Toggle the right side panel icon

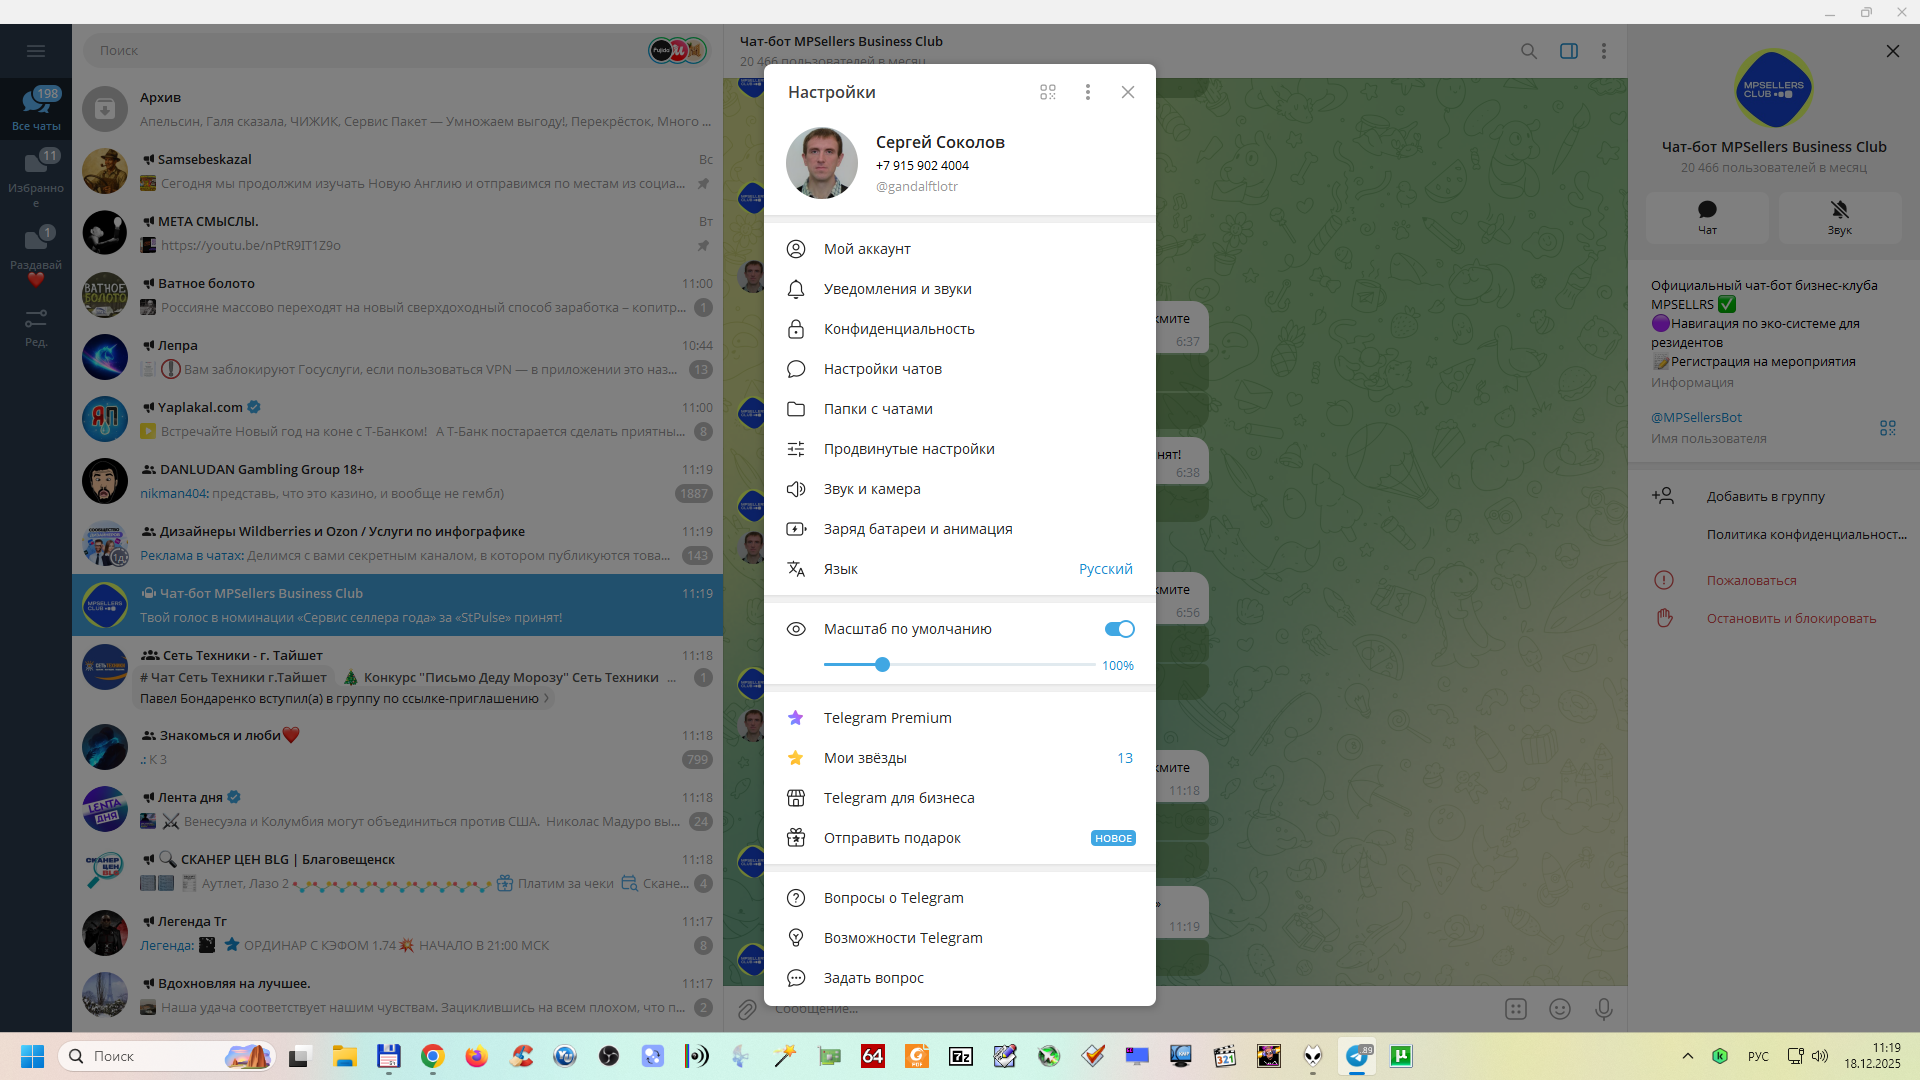point(1569,51)
